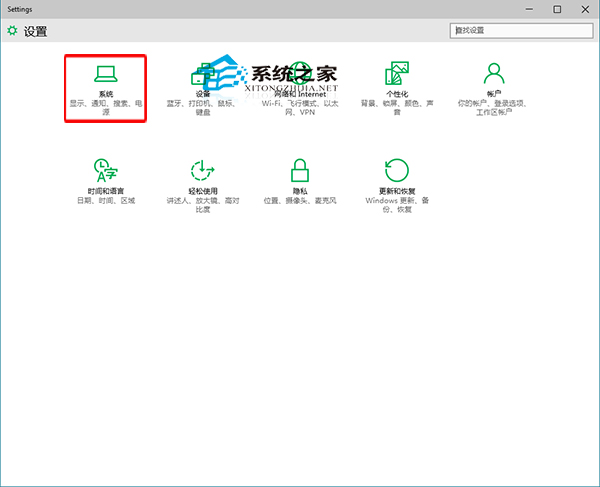This screenshot has height=487, width=600.
Task: Click the 你的帐户、登录选项 description
Action: (x=494, y=108)
